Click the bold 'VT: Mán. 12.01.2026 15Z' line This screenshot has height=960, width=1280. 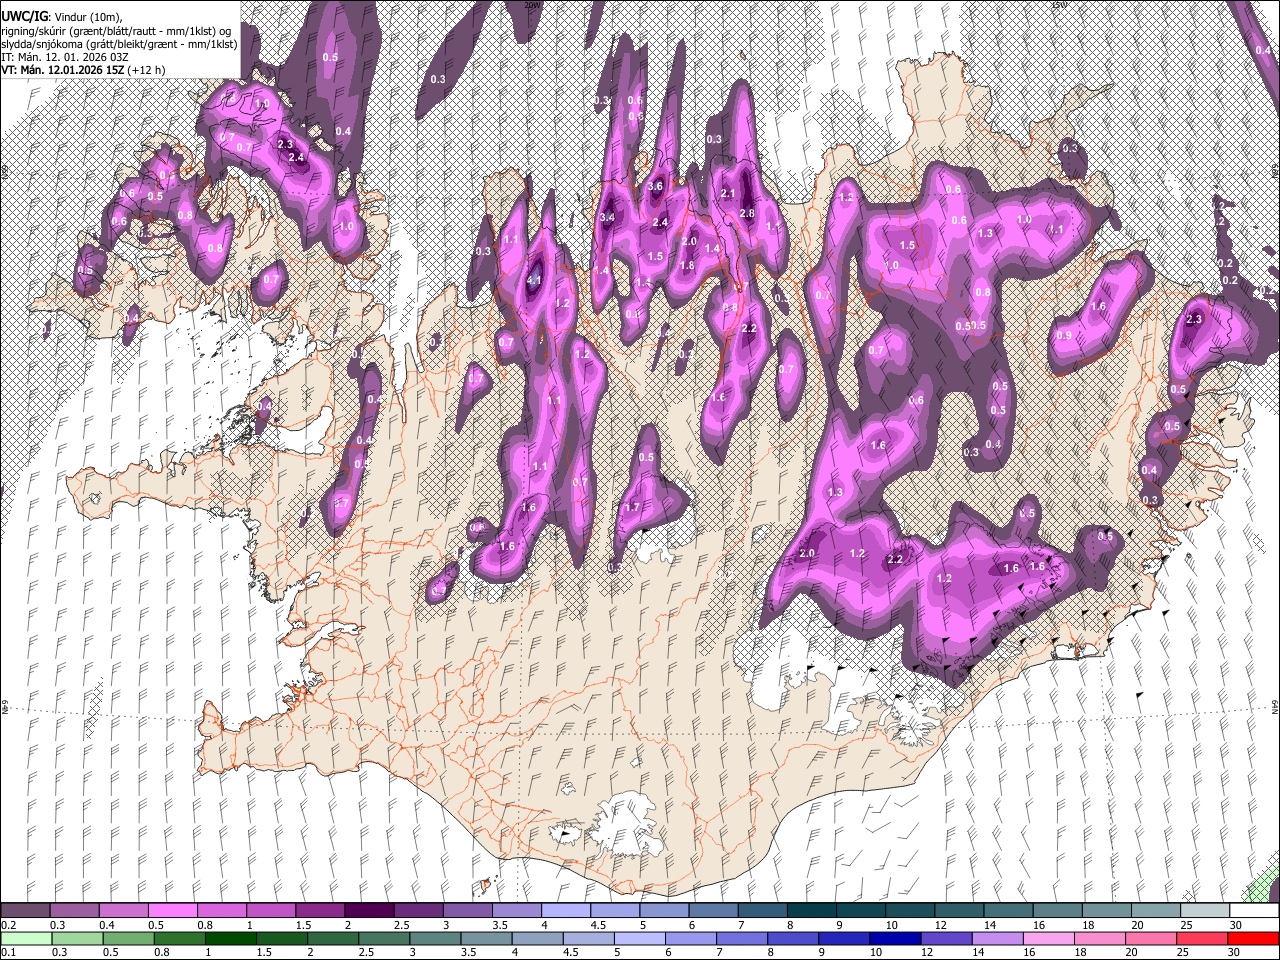(x=61, y=70)
